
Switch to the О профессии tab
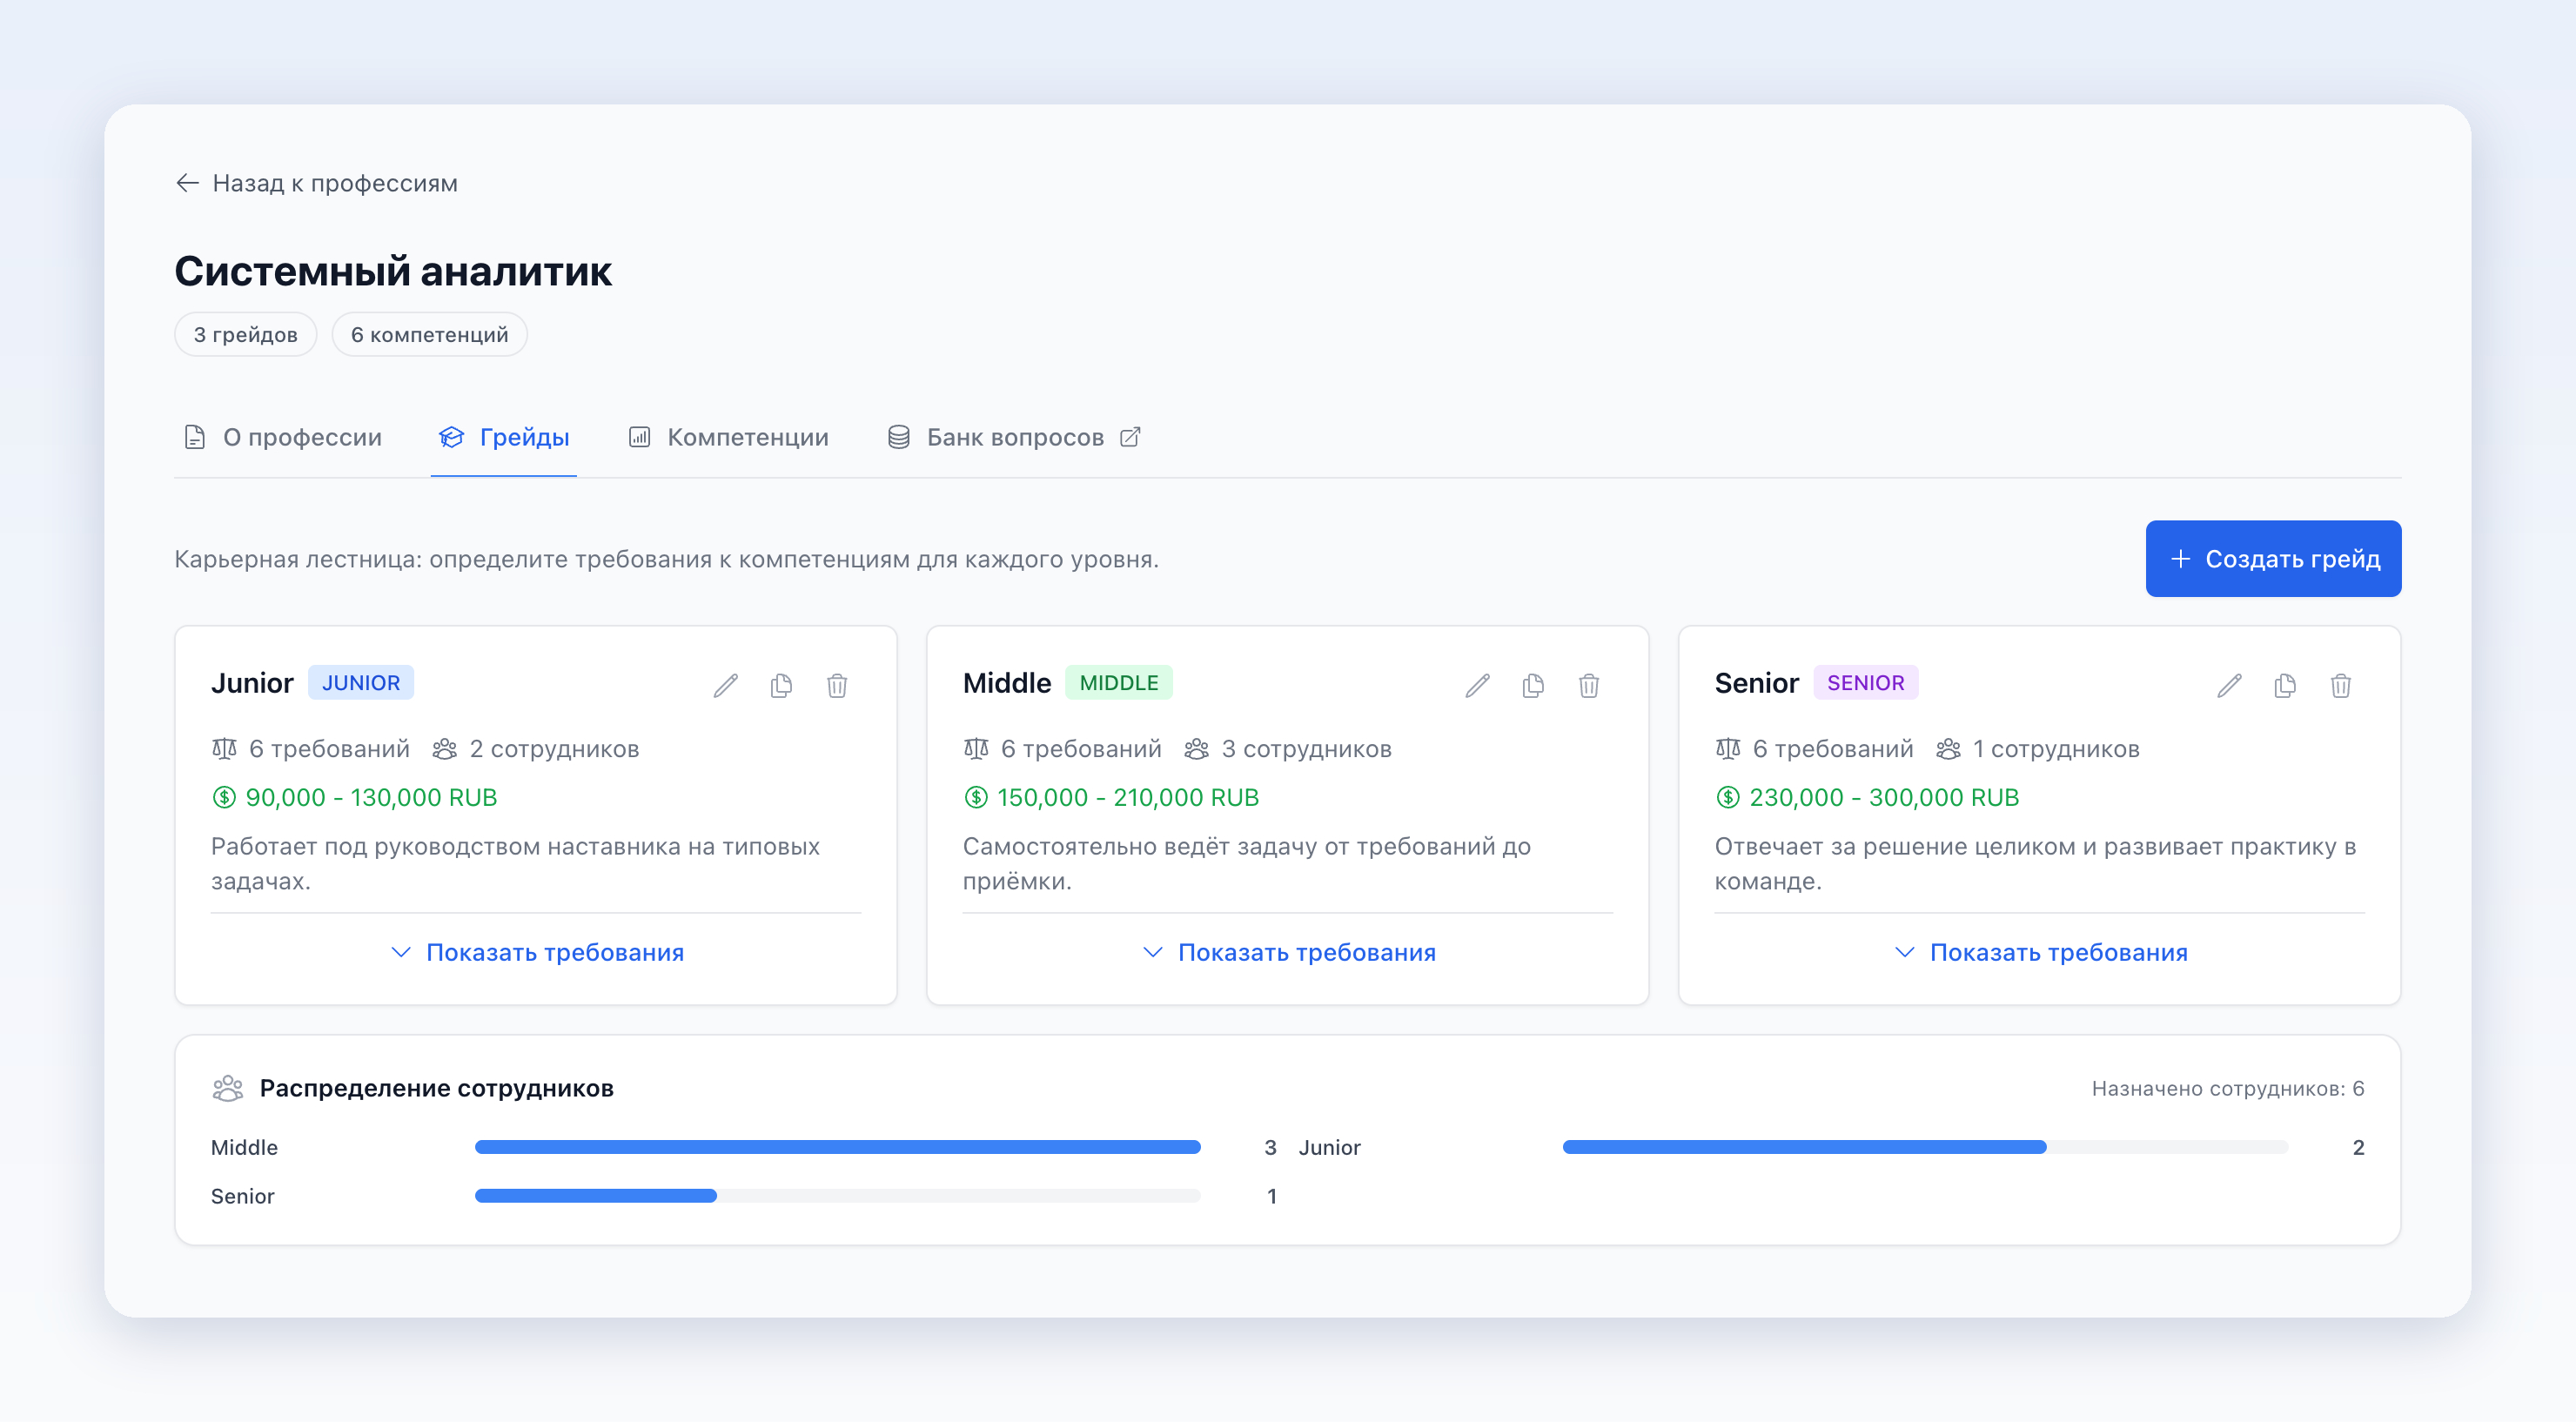(x=283, y=437)
